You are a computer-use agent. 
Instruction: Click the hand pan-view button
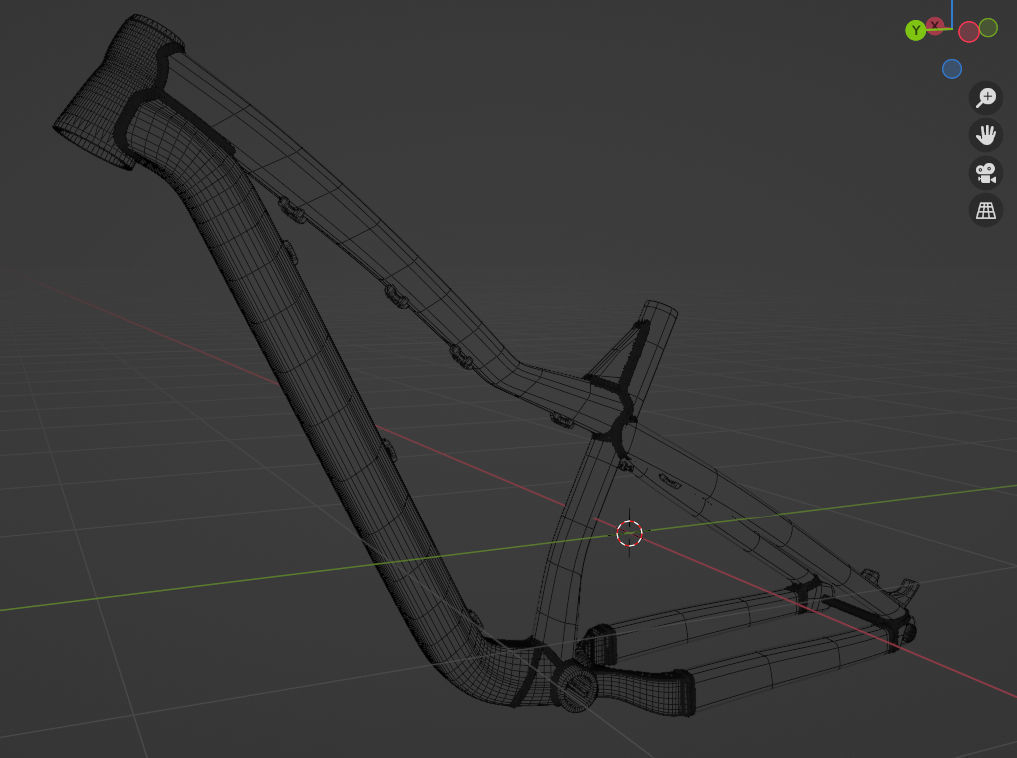(986, 136)
